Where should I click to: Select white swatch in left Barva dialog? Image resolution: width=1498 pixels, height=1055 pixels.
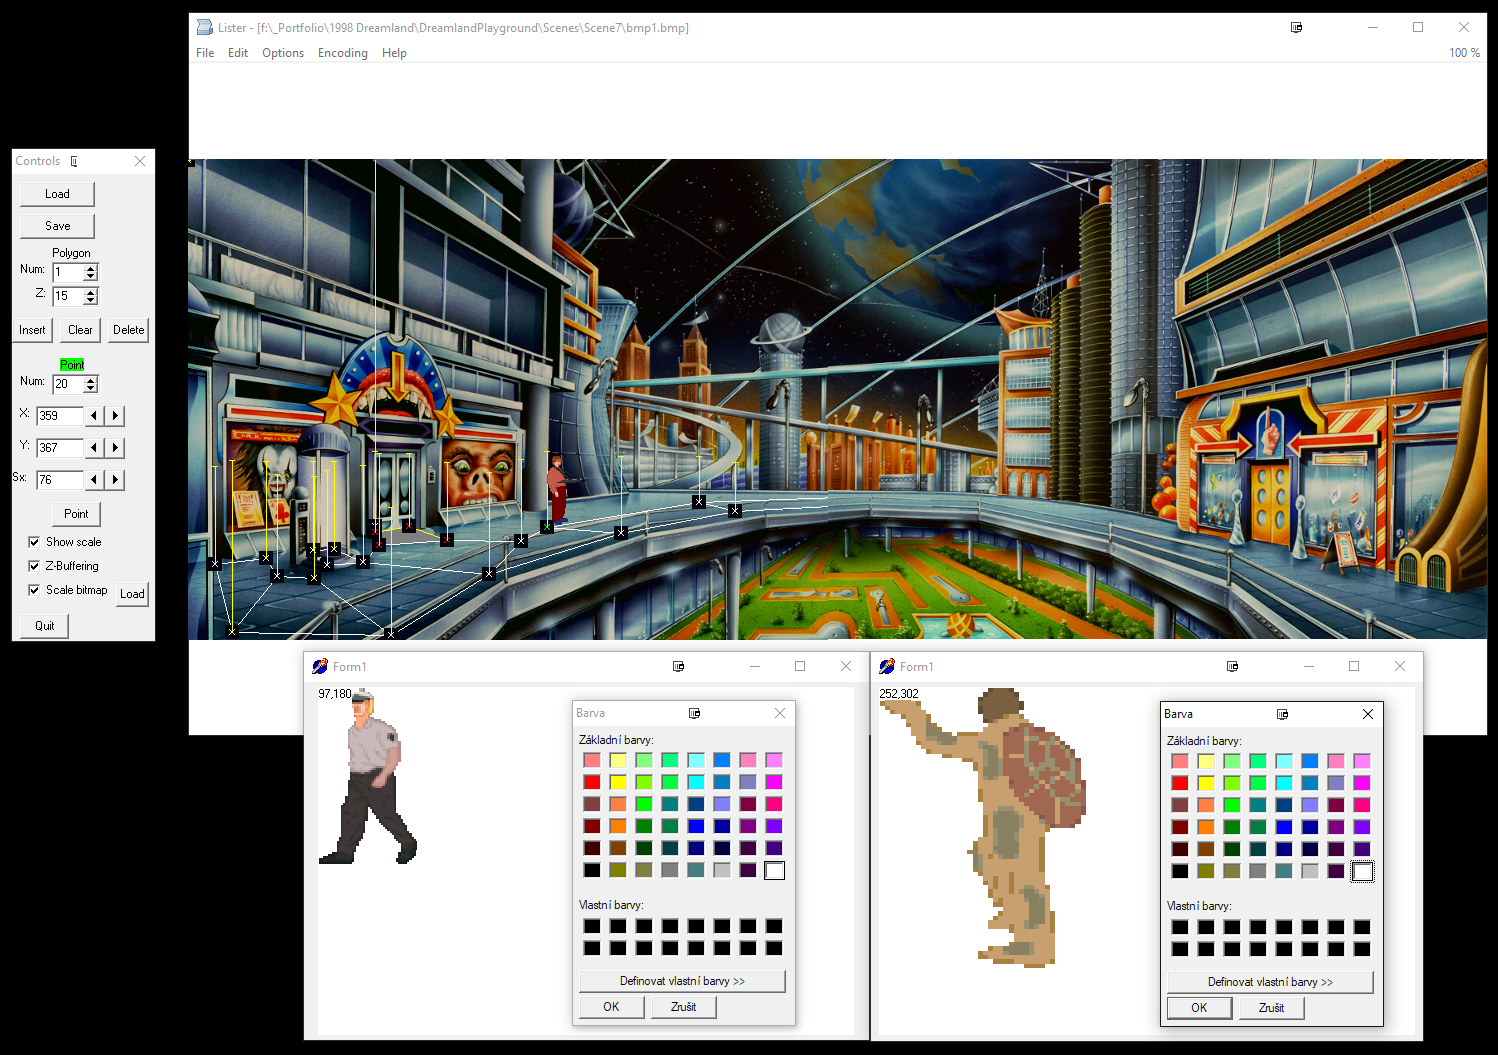point(774,870)
